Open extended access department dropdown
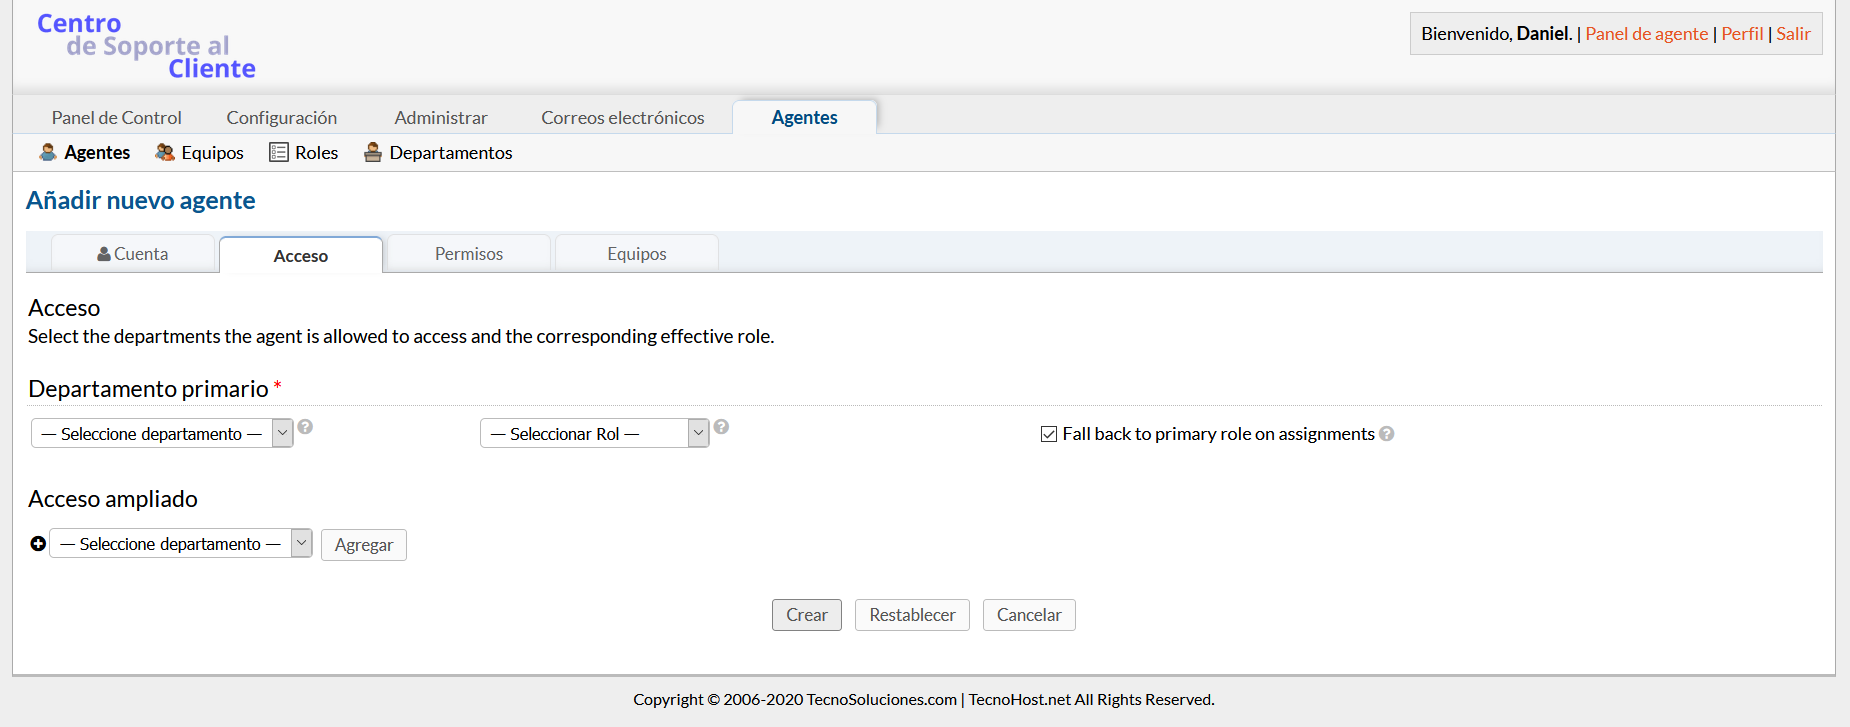 (x=180, y=543)
